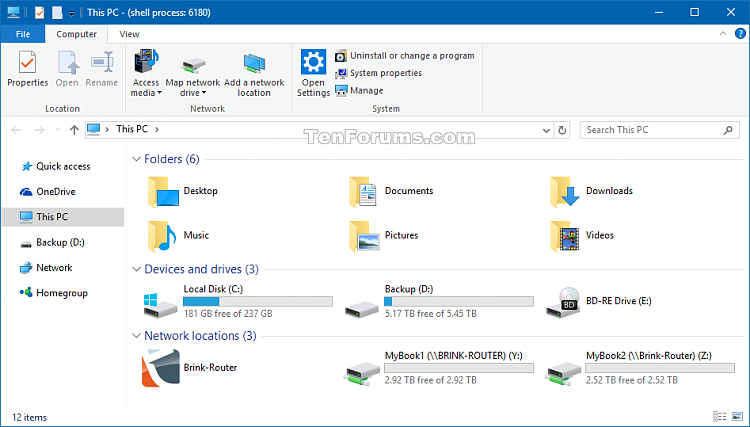Click the Manage button
Screen dimensions: 750x427
click(359, 90)
